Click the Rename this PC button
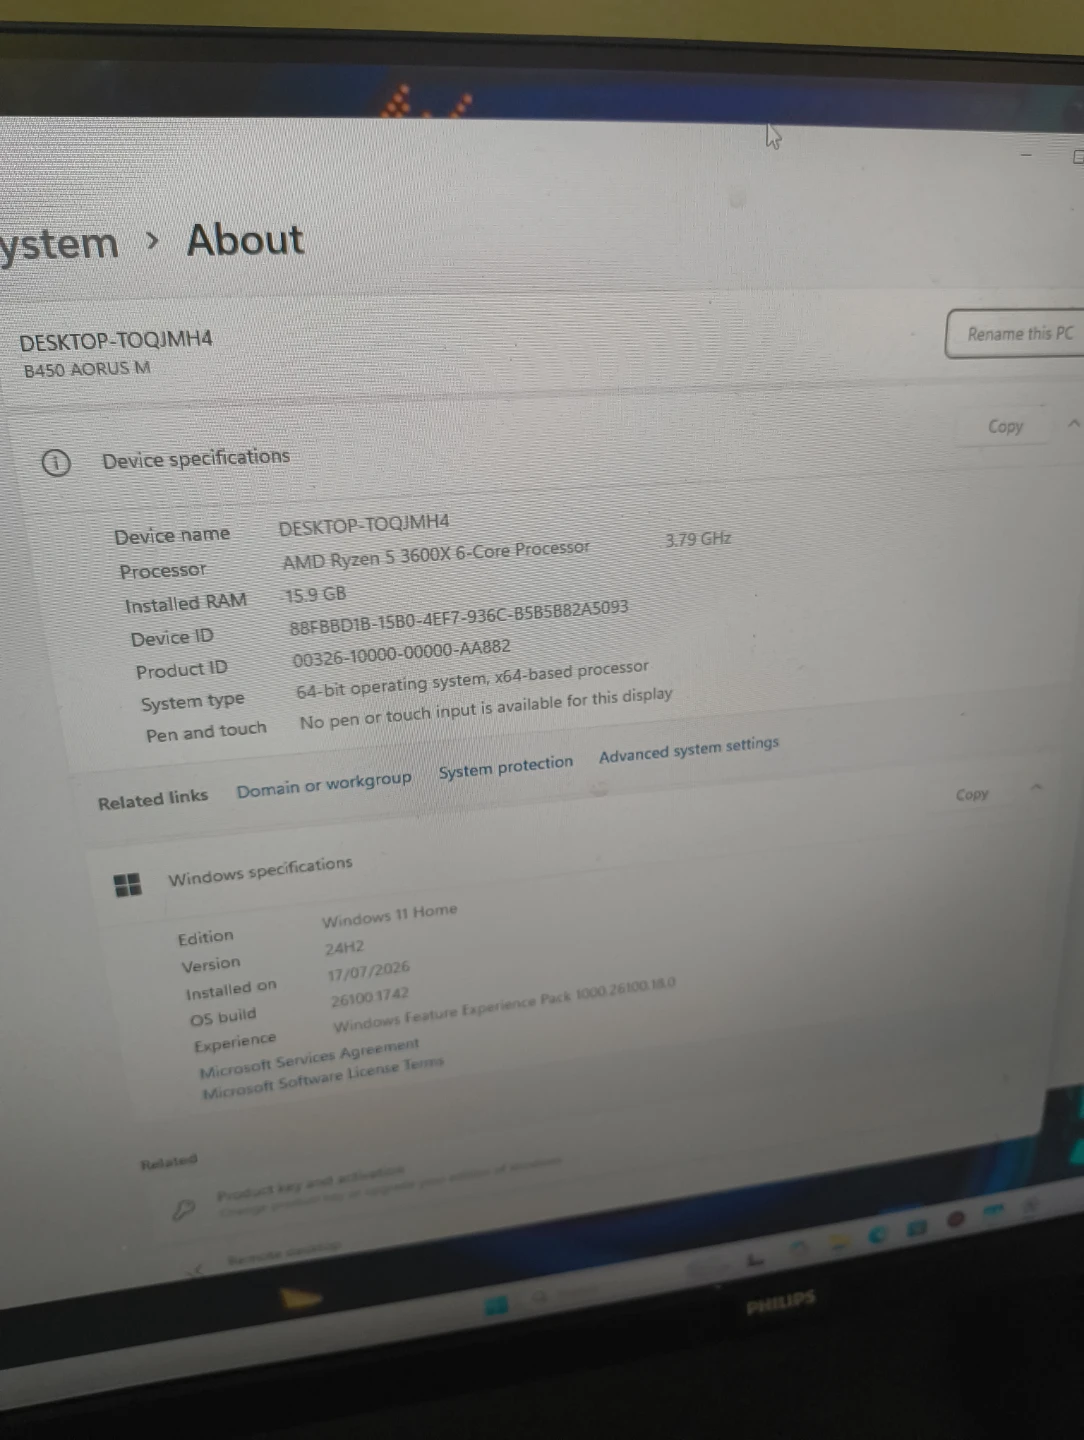The width and height of the screenshot is (1084, 1440). (x=1017, y=334)
